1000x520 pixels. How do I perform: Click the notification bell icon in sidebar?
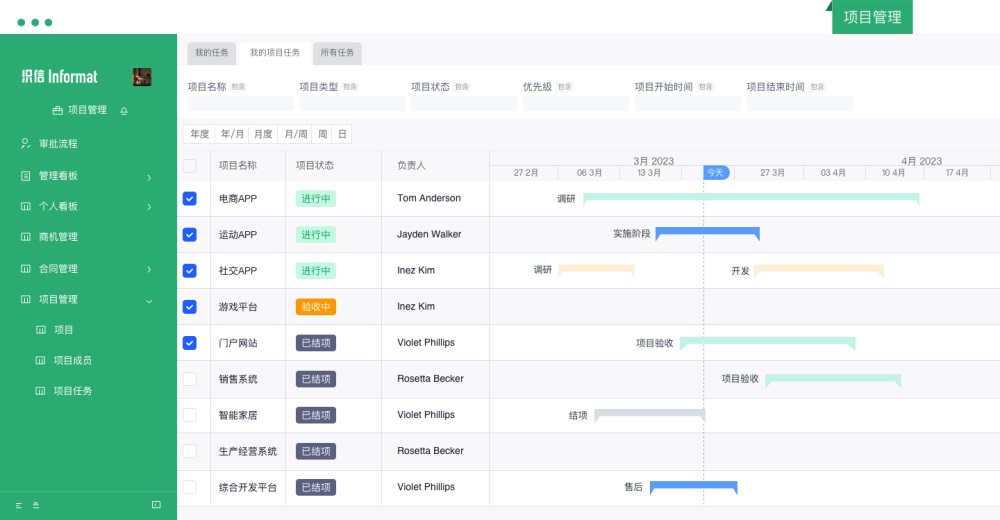coord(124,111)
